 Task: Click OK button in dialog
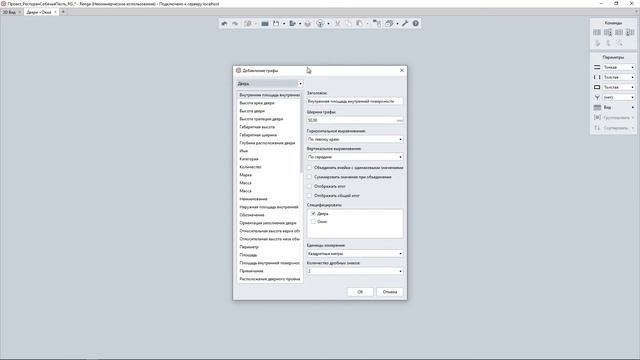[x=360, y=292]
